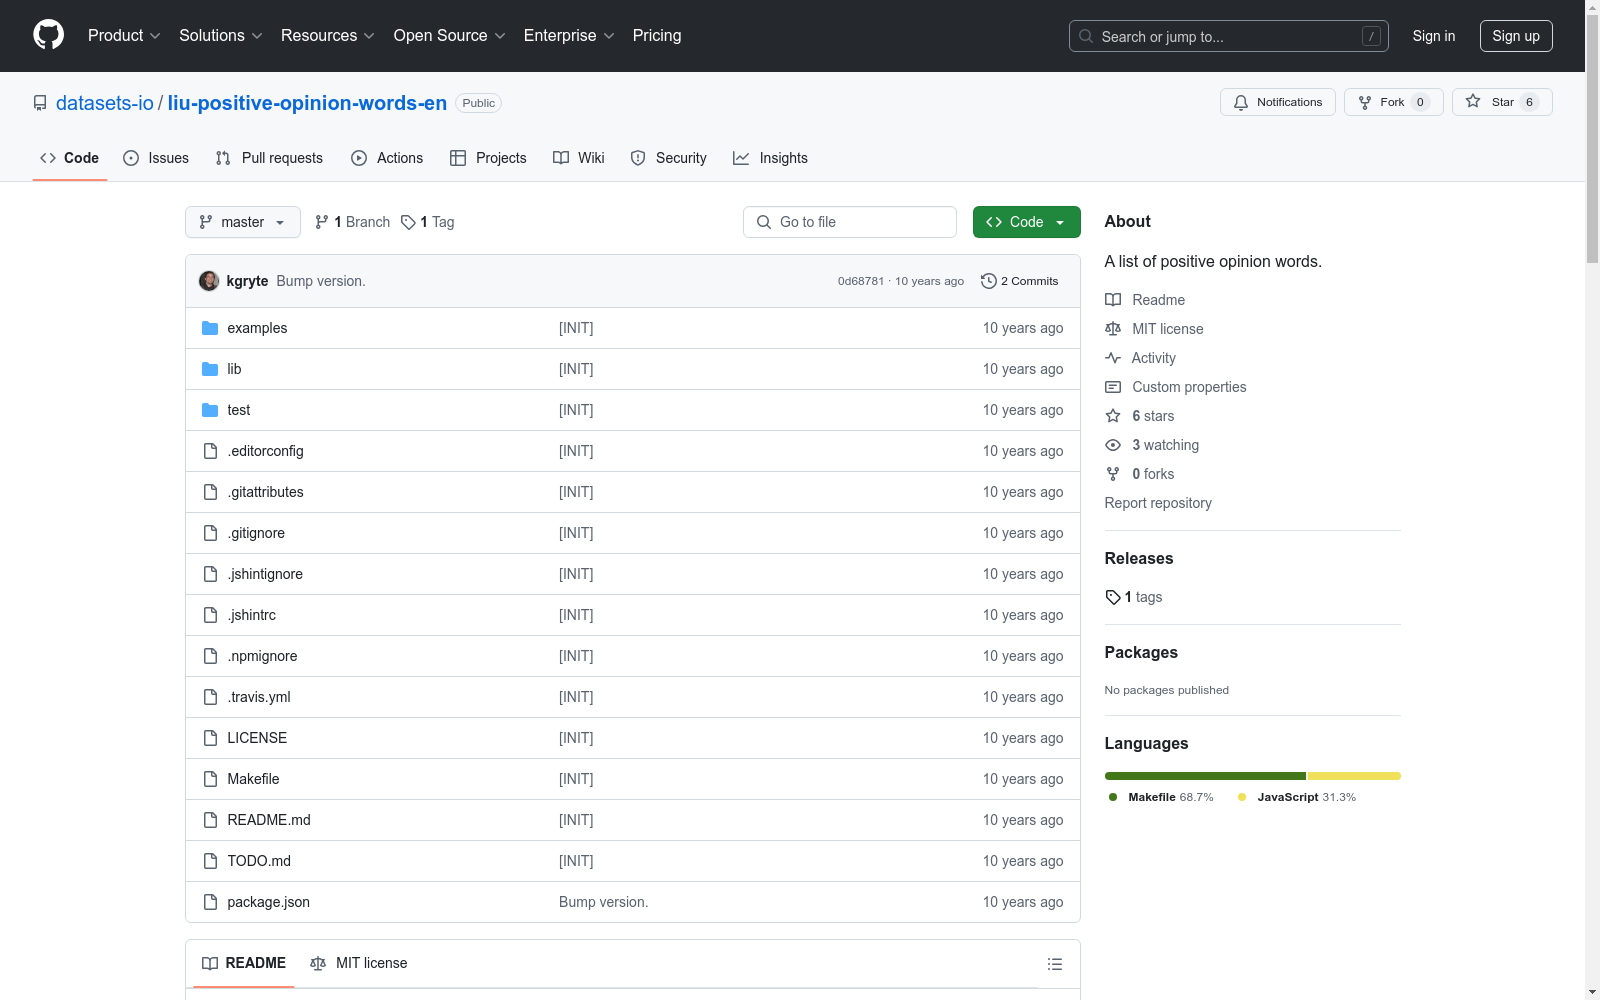Open the test folder

(x=239, y=410)
